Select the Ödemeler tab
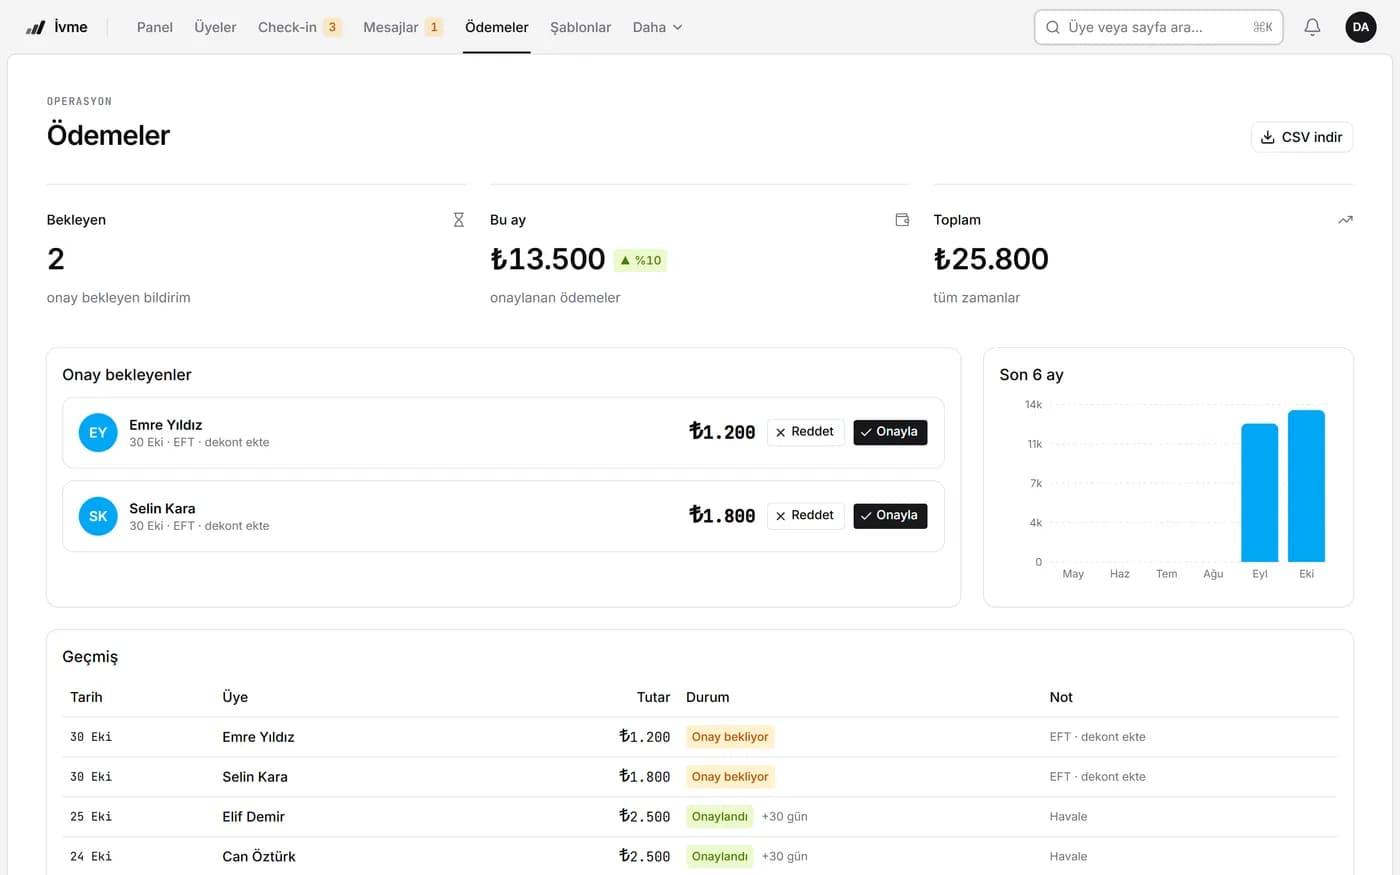 click(x=497, y=27)
